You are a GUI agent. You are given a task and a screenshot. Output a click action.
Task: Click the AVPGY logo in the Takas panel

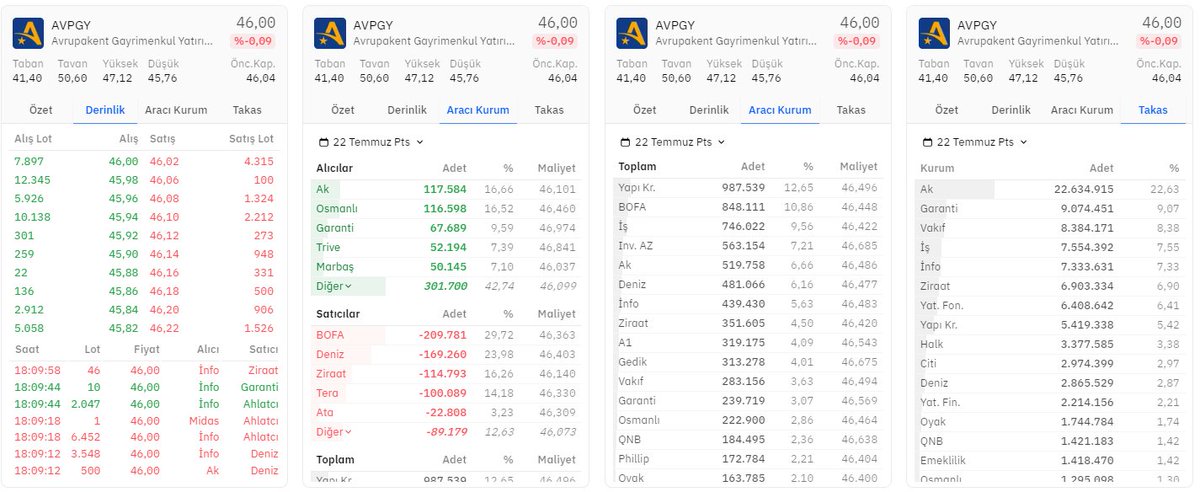pos(934,33)
